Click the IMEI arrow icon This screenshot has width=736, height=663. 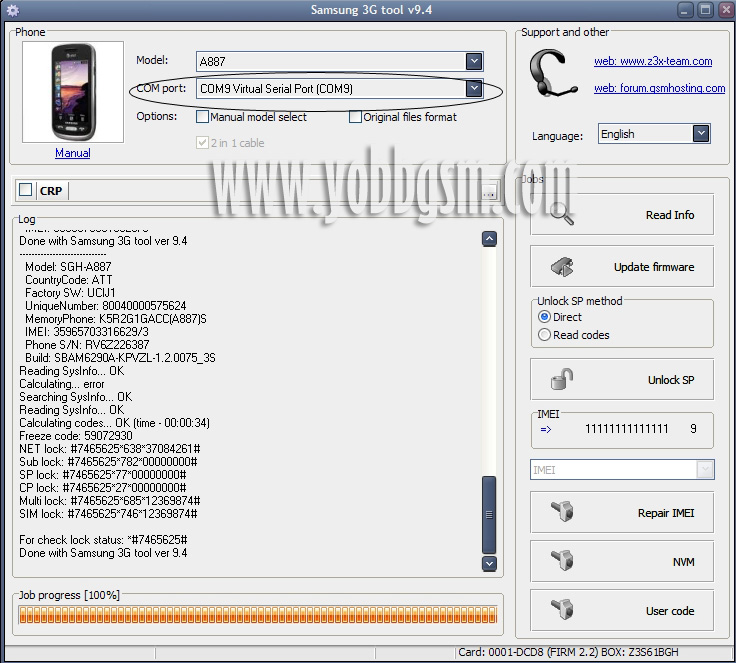click(x=546, y=429)
